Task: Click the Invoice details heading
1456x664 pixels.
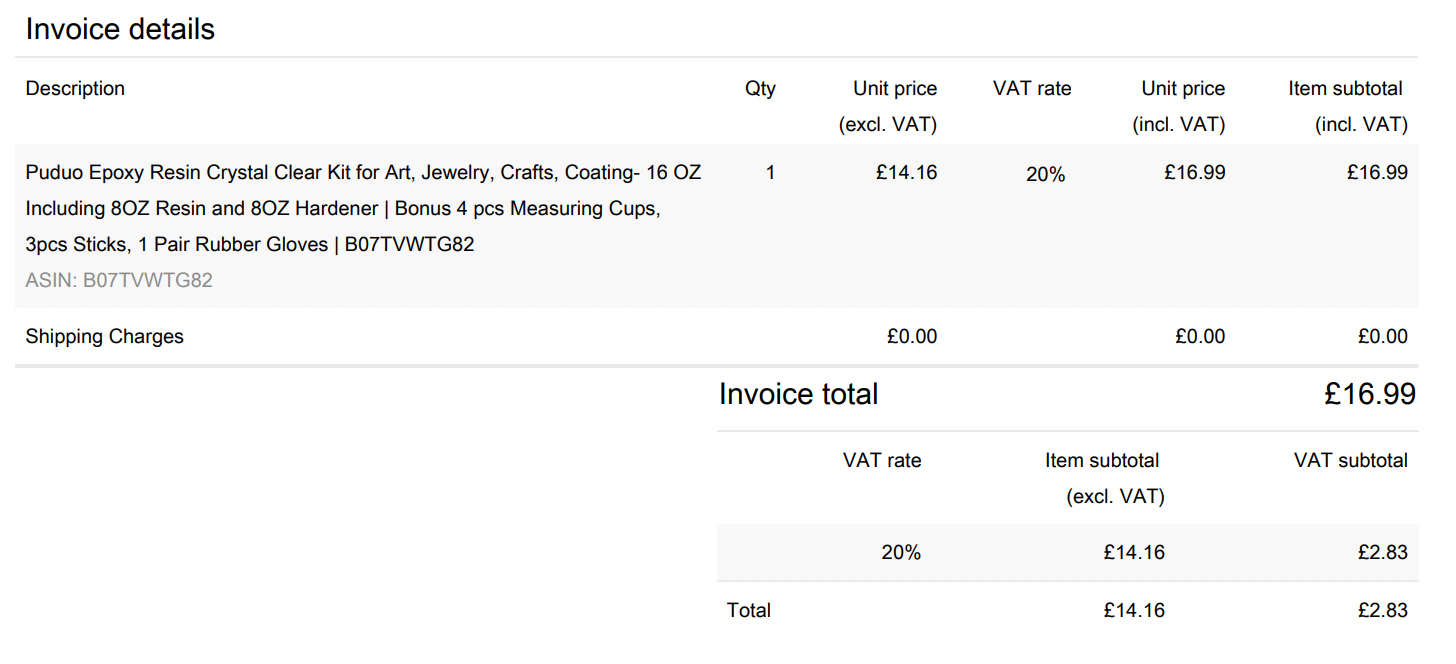Action: click(120, 29)
